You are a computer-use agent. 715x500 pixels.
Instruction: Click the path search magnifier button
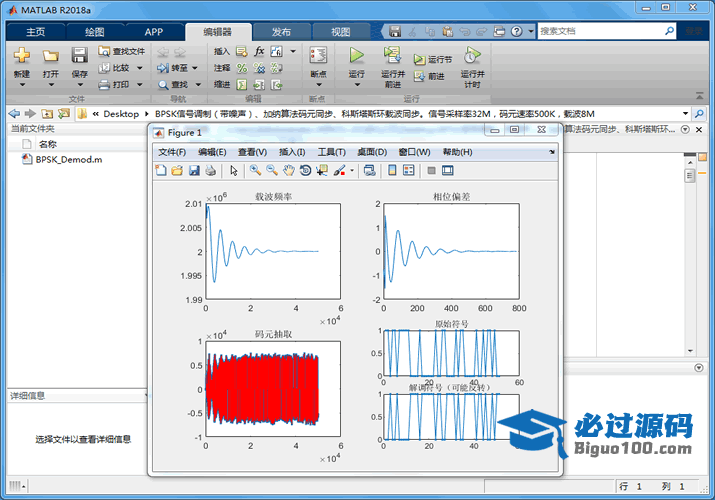(x=699, y=113)
